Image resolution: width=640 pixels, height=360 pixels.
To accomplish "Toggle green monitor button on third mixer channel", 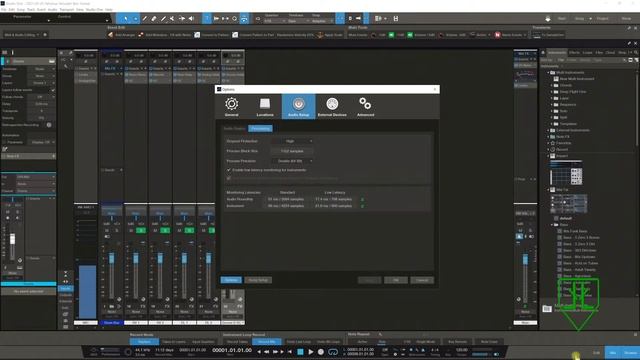I will click(165, 231).
